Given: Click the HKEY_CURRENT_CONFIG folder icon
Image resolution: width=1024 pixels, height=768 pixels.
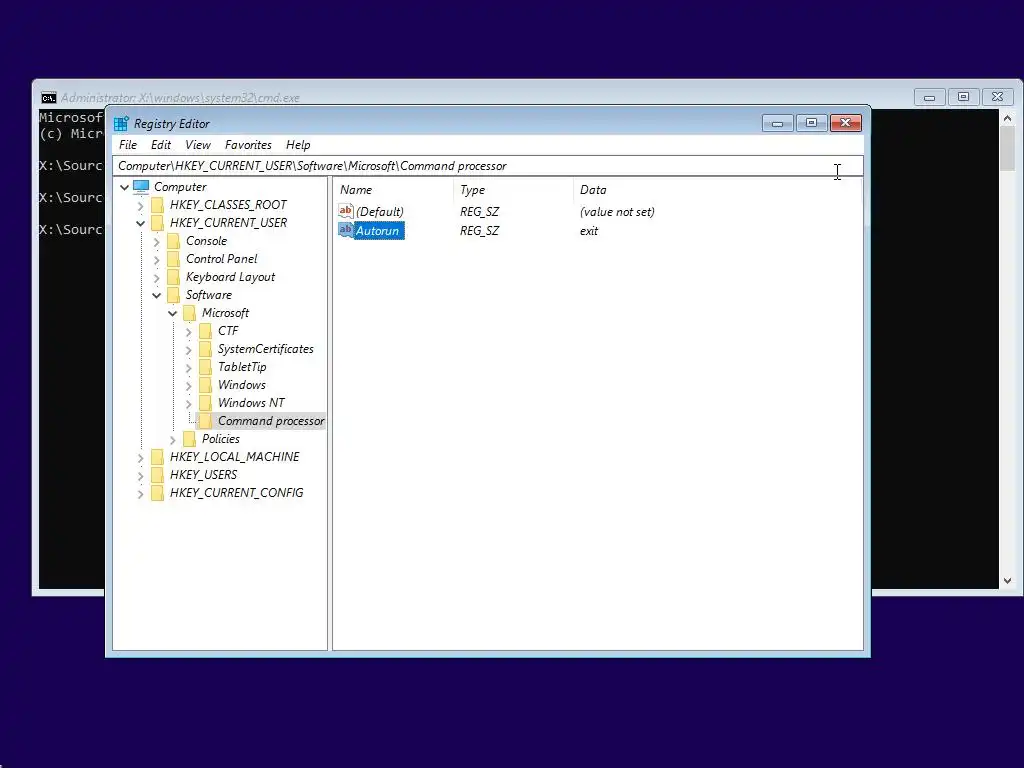Looking at the screenshot, I should [x=157, y=492].
